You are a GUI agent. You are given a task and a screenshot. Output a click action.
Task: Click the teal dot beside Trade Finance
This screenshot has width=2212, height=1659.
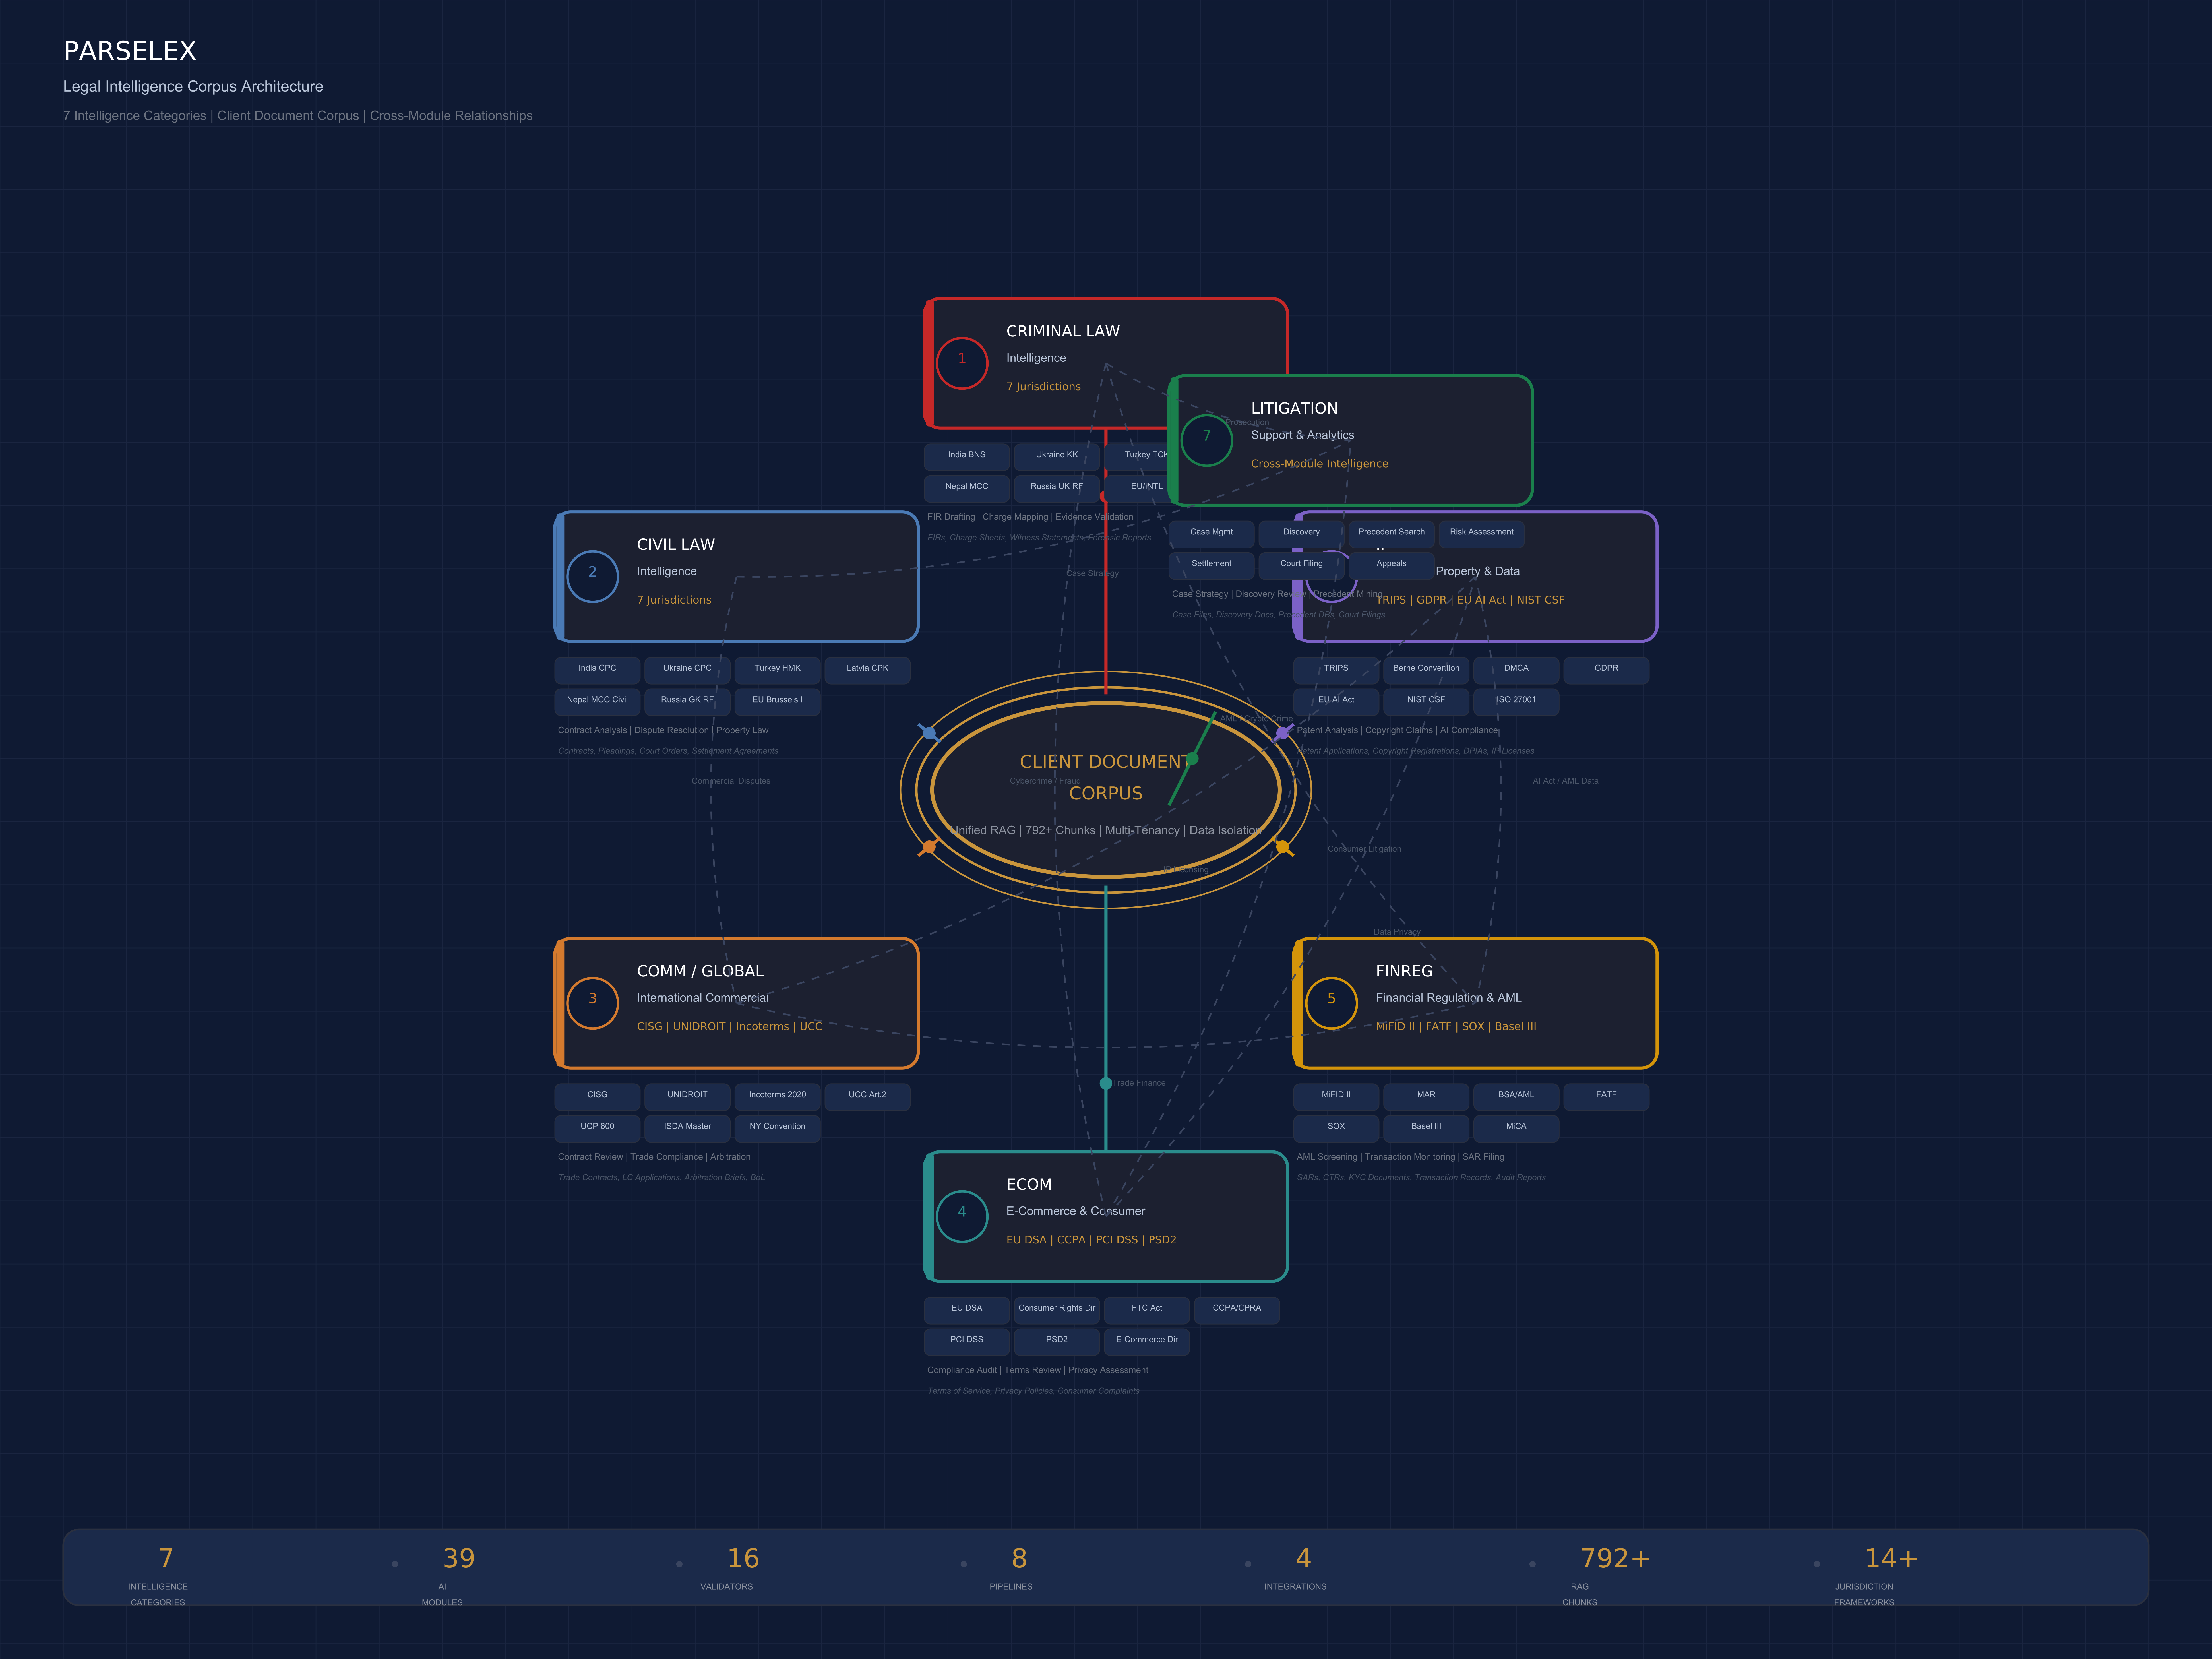pos(1106,1083)
